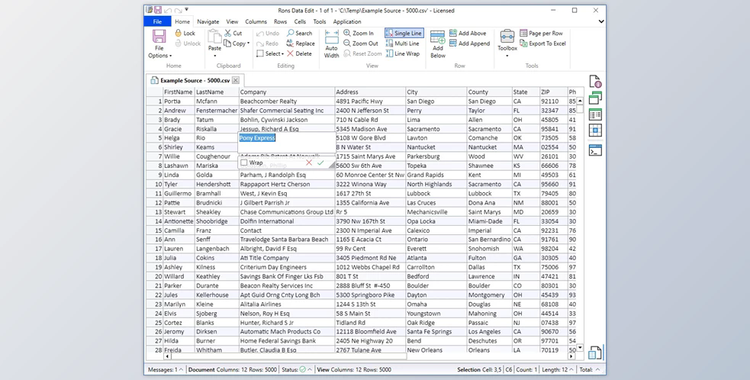Open the Replace tool

point(300,44)
